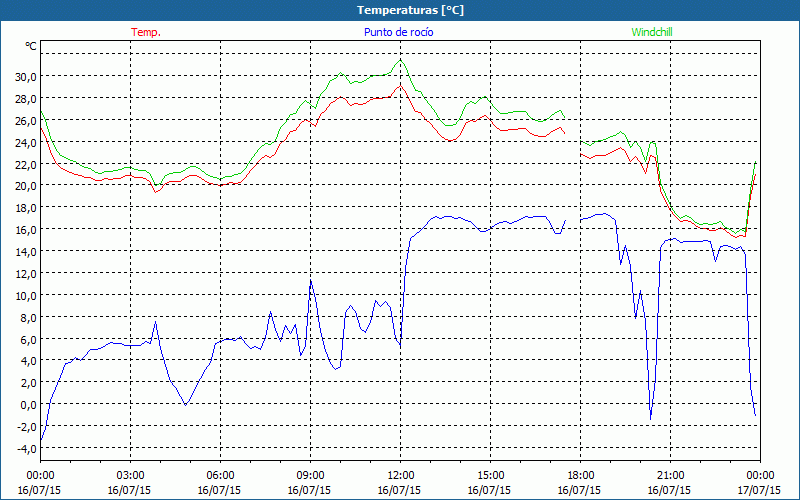This screenshot has width=800, height=500.
Task: Click the 30,0 y-axis value
Action: pyautogui.click(x=26, y=77)
